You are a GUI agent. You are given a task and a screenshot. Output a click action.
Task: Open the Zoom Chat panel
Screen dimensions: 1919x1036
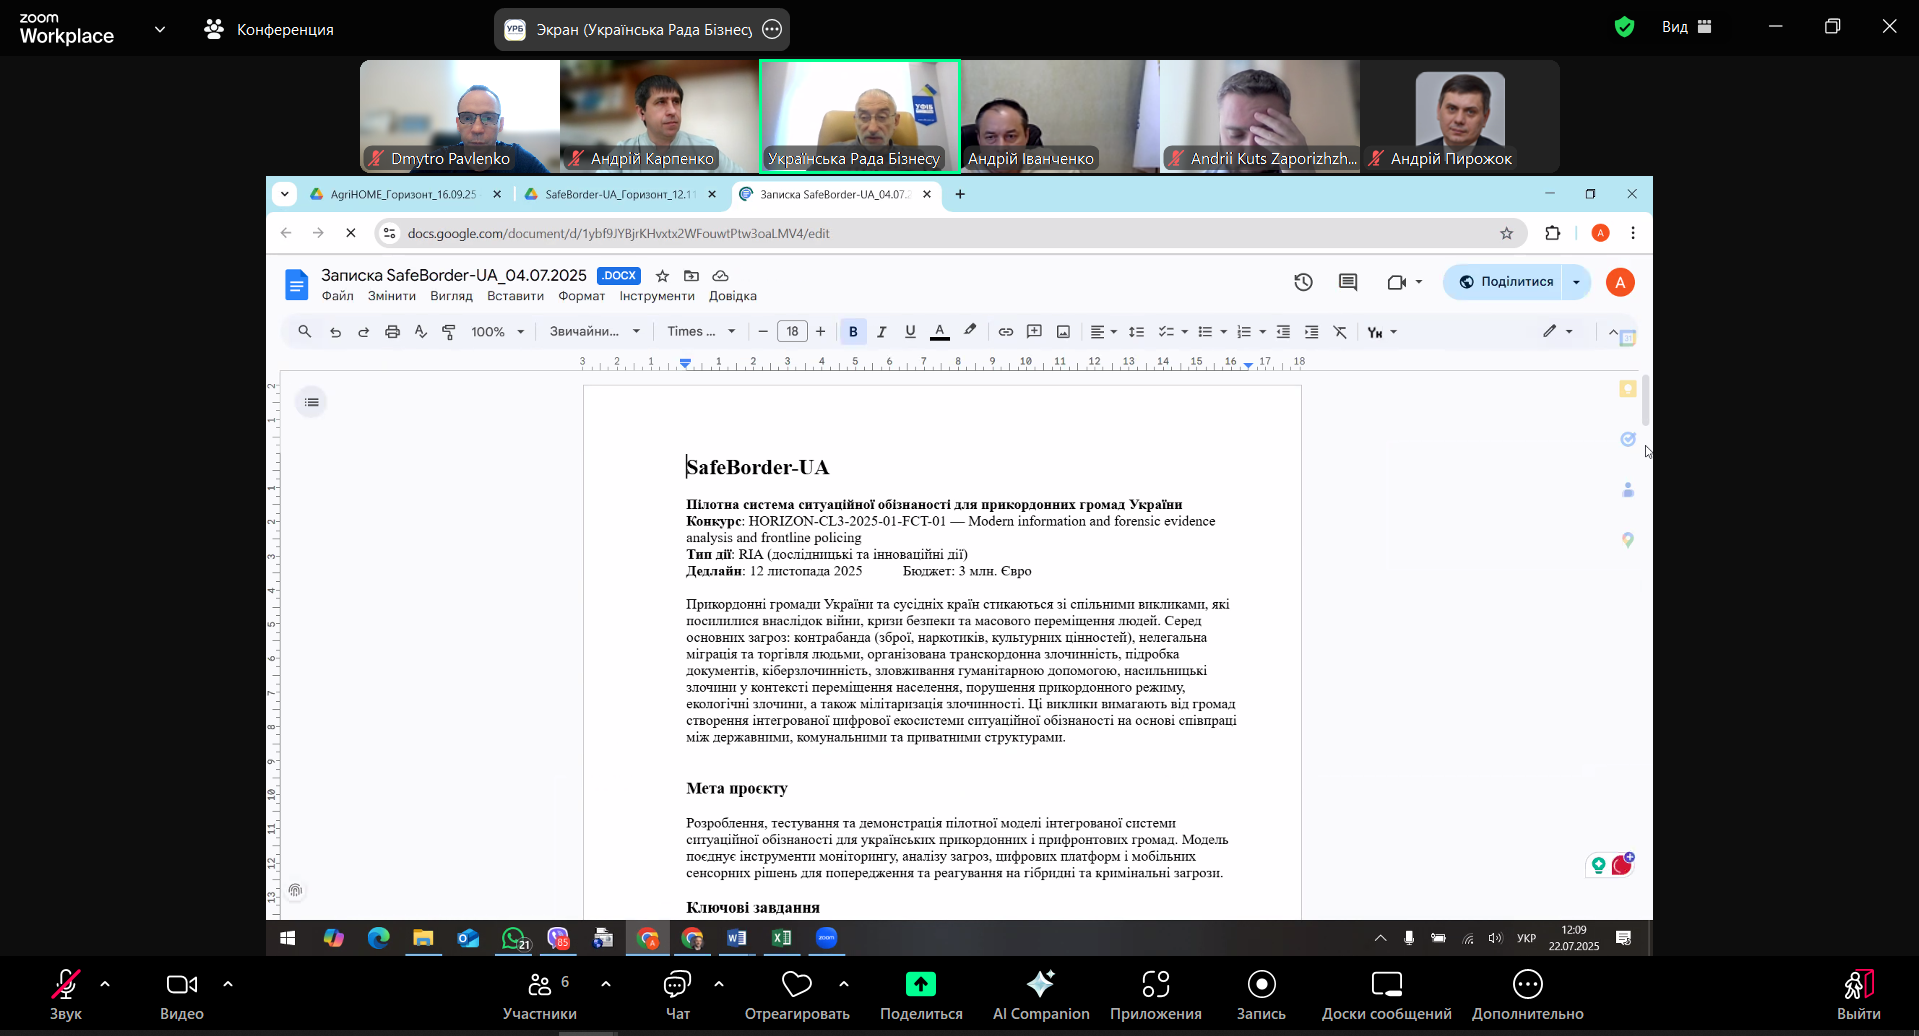(677, 985)
